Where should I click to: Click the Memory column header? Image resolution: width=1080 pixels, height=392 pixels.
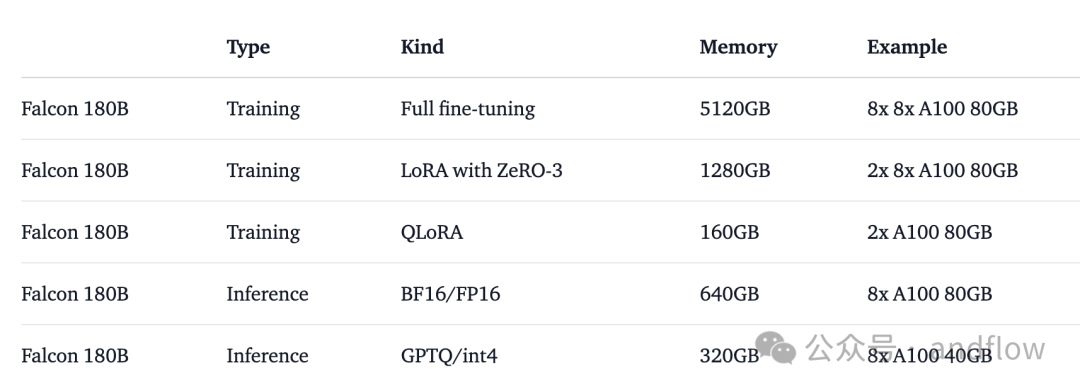(x=738, y=47)
